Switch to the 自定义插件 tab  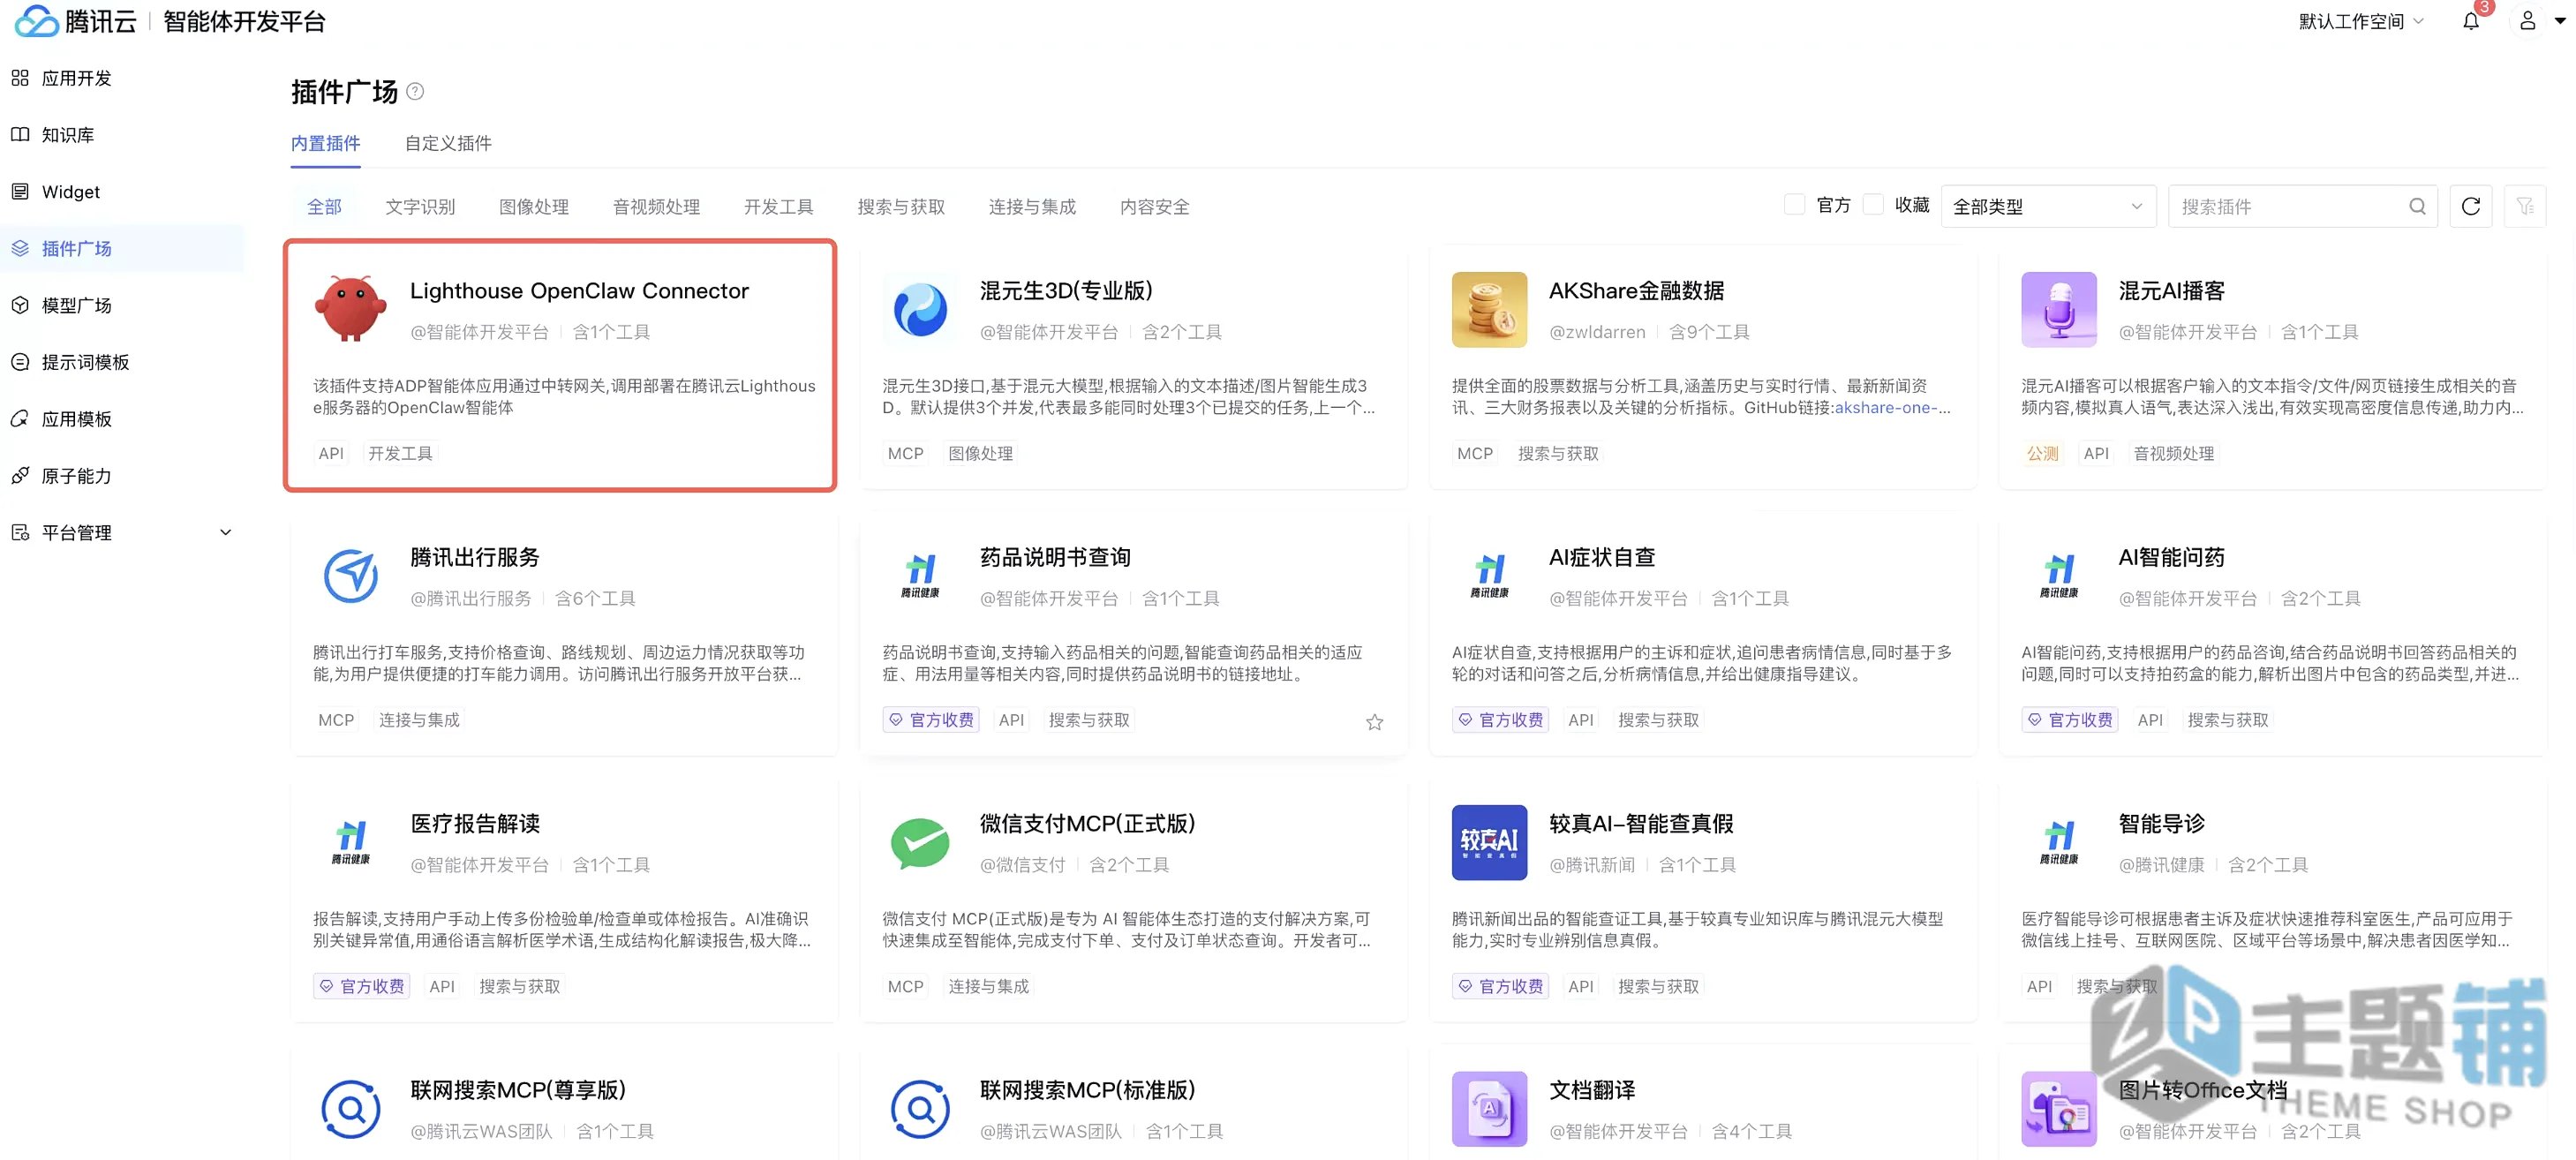[x=448, y=143]
